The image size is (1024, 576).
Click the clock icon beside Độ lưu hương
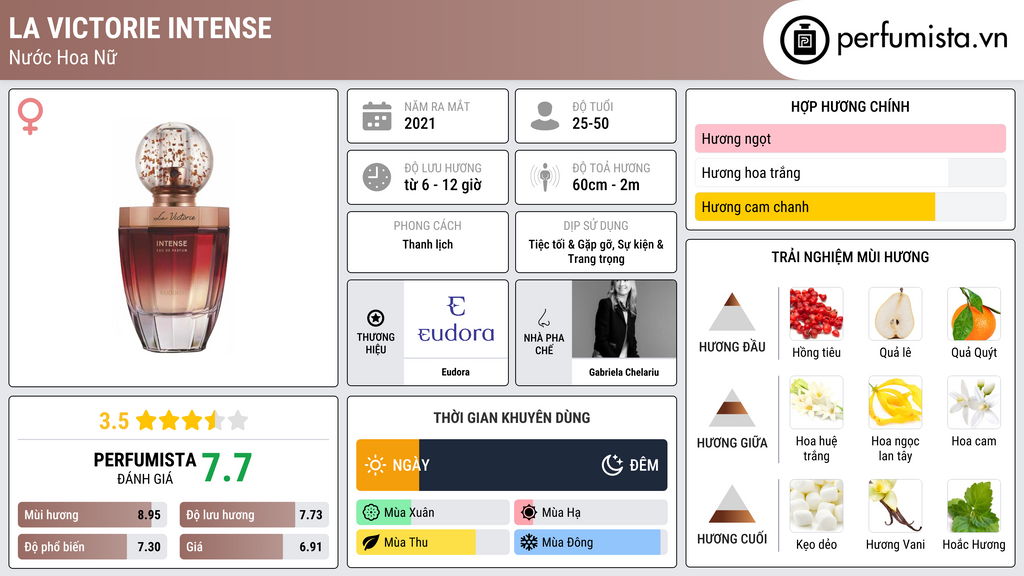(377, 177)
